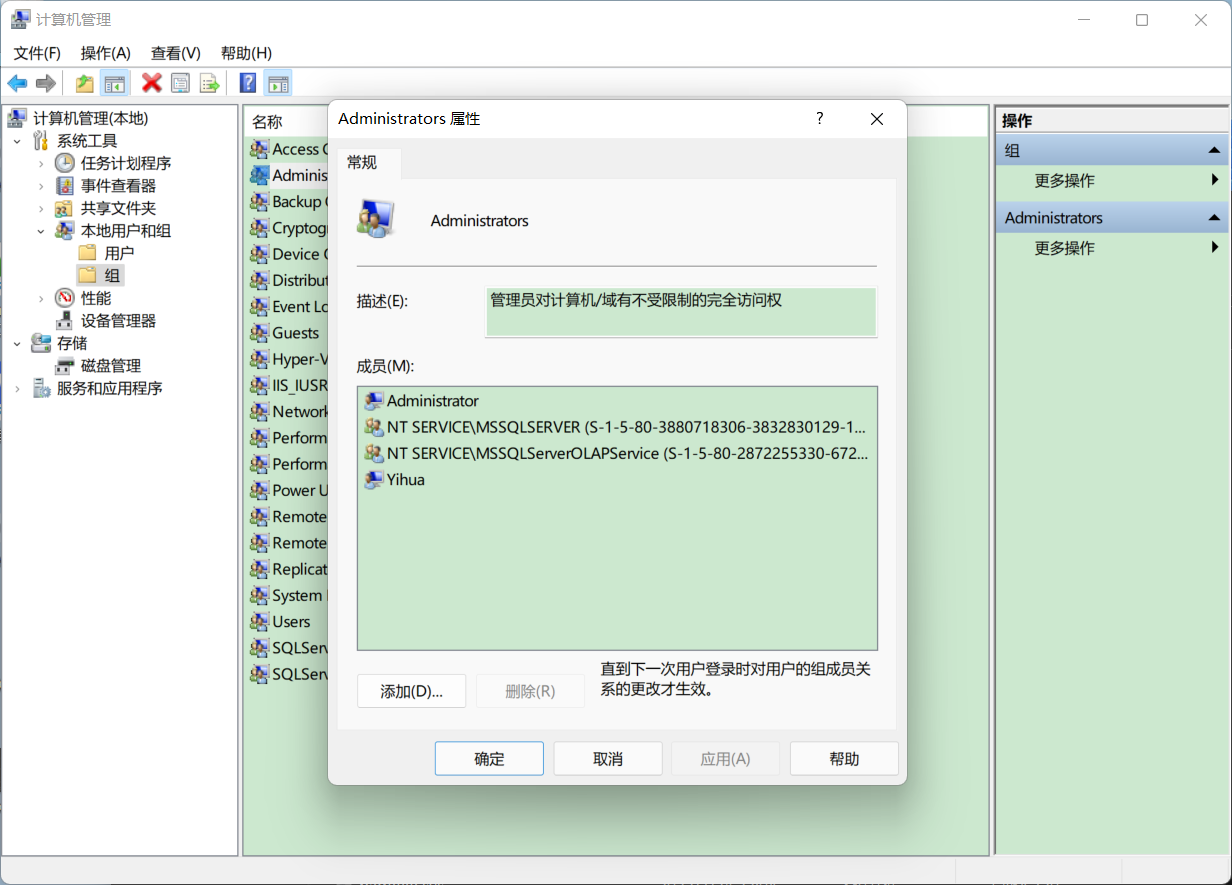Select the Power U group row

[x=288, y=490]
